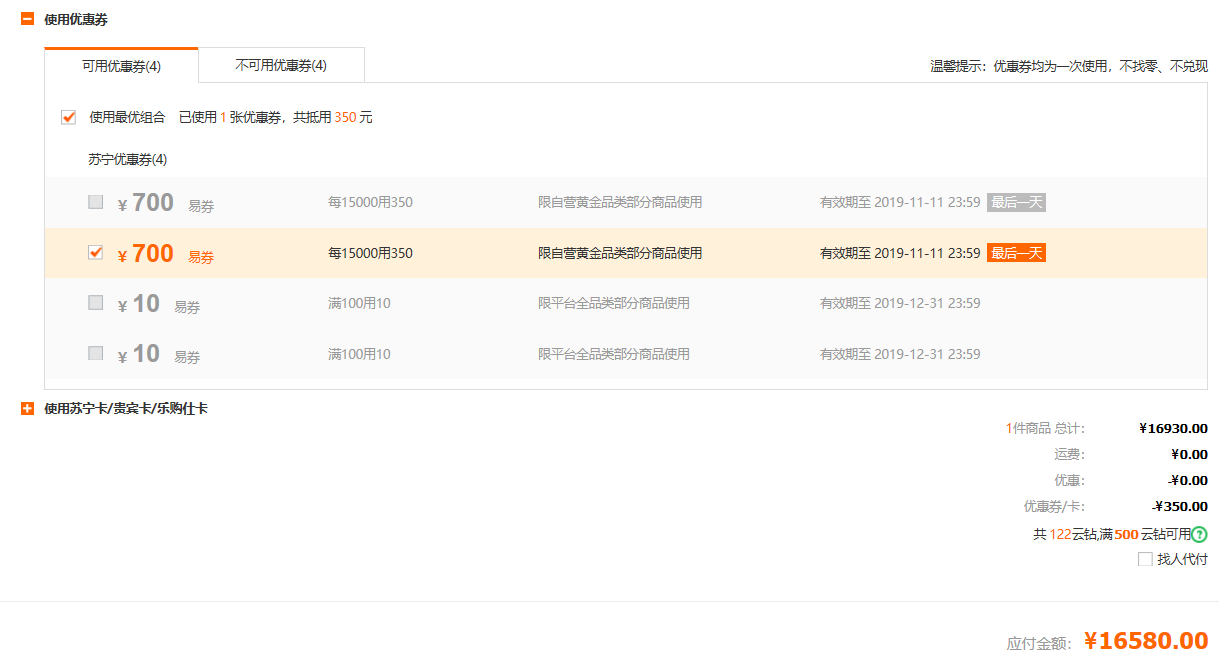The height and width of the screenshot is (663, 1219).
Task: Click 有效期至 2019-11-11 in the highlighted row
Action: [x=900, y=253]
